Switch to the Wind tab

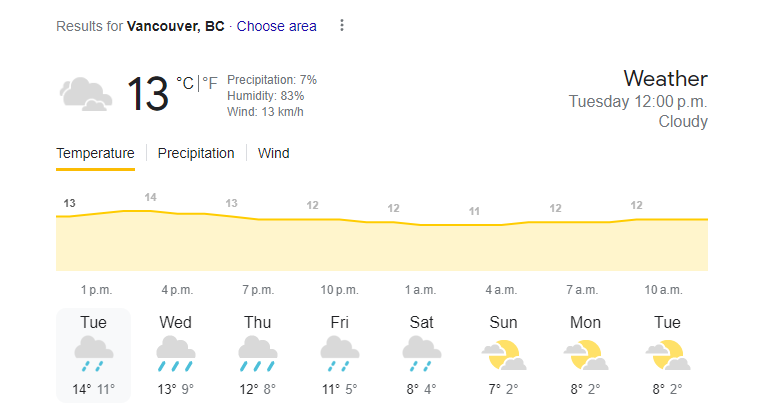274,153
